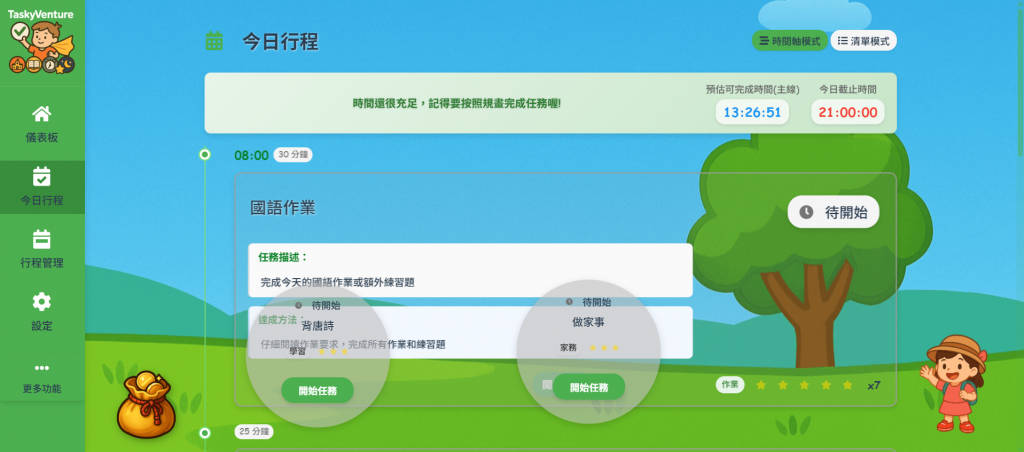The width and height of the screenshot is (1024, 452).
Task: Open 更多功能 menu in sidebar
Action: pyautogui.click(x=42, y=378)
